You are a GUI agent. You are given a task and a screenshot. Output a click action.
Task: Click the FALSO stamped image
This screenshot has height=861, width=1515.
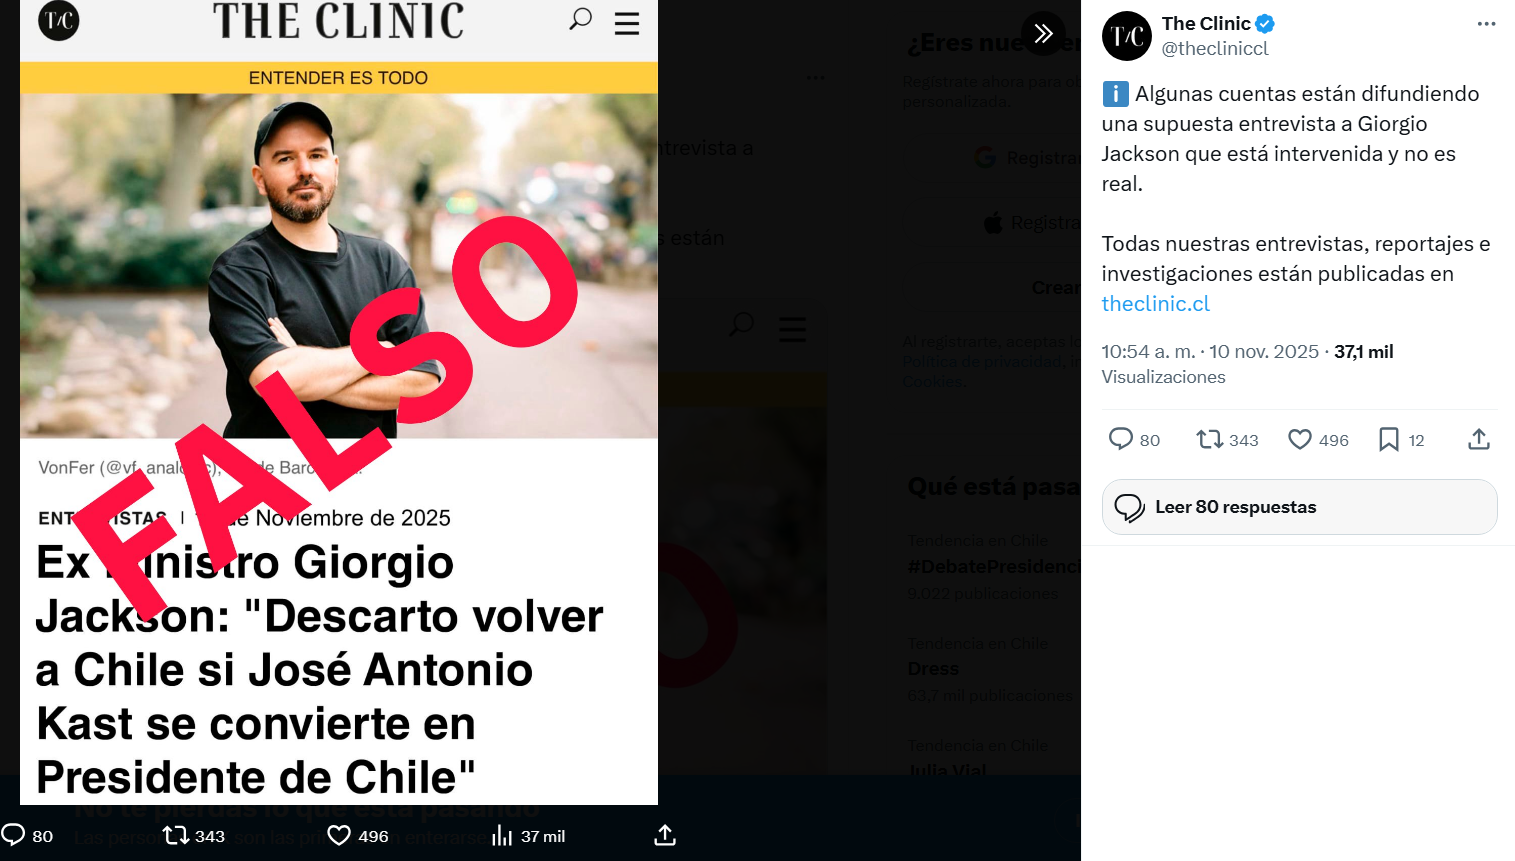339,402
